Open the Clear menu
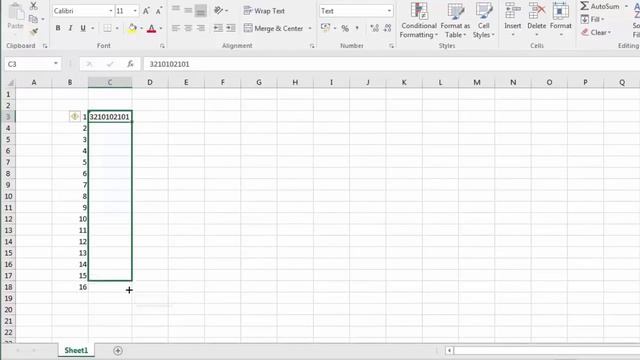 (596, 32)
